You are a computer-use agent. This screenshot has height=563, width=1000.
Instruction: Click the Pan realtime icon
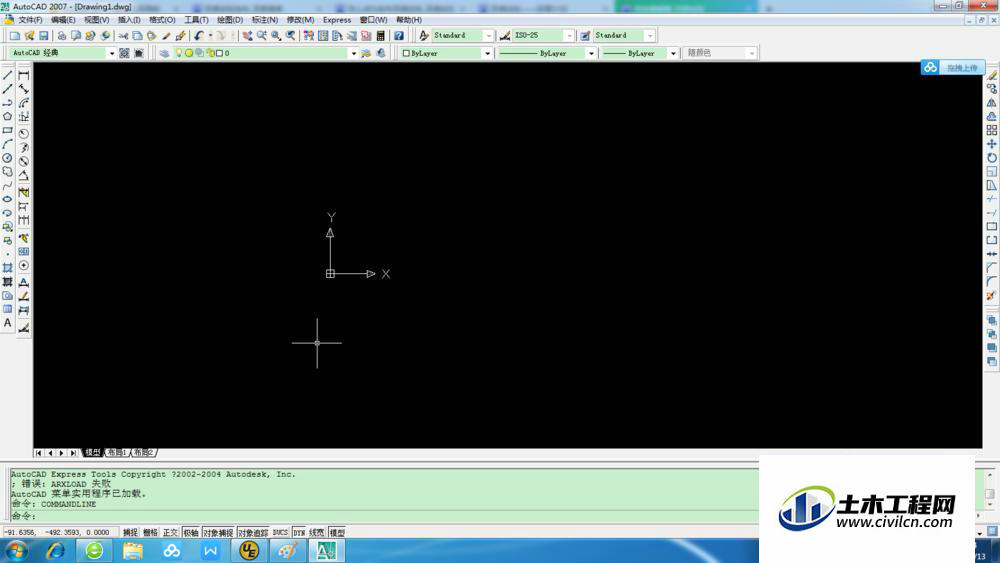(x=247, y=36)
